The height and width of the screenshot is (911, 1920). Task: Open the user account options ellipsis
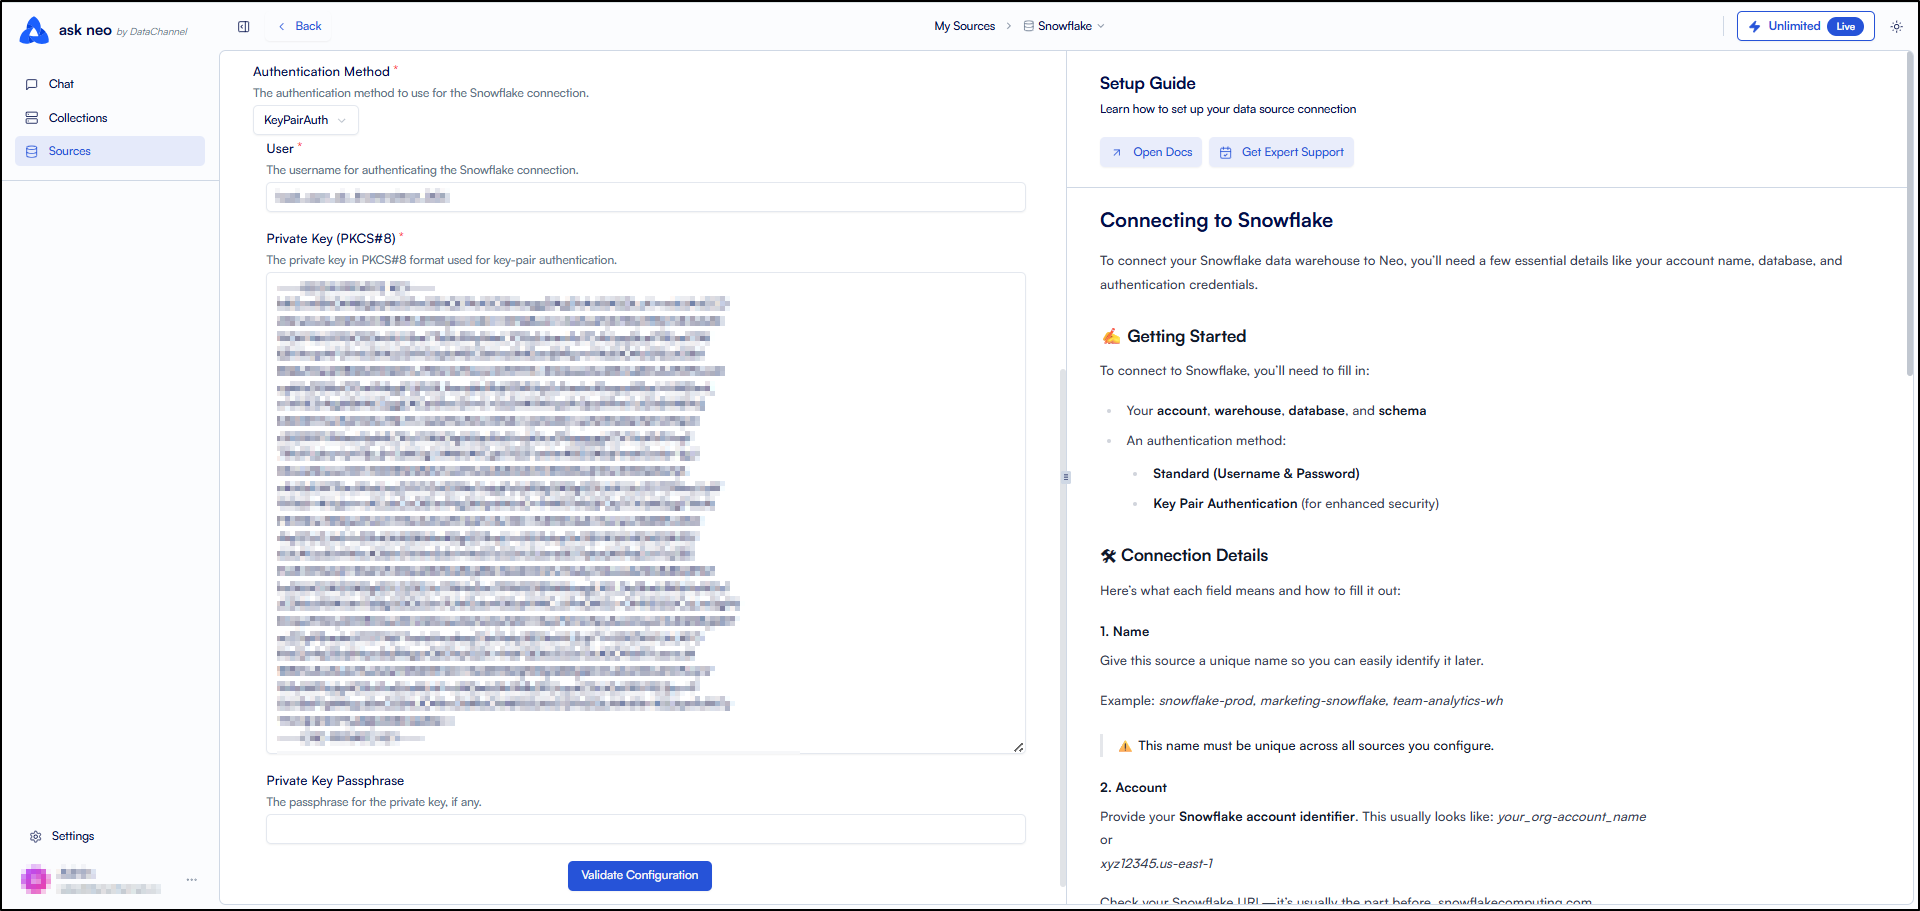point(192,880)
